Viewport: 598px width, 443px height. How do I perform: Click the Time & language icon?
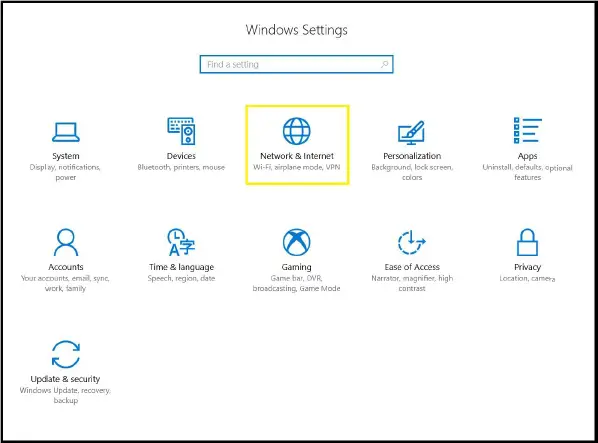click(181, 242)
